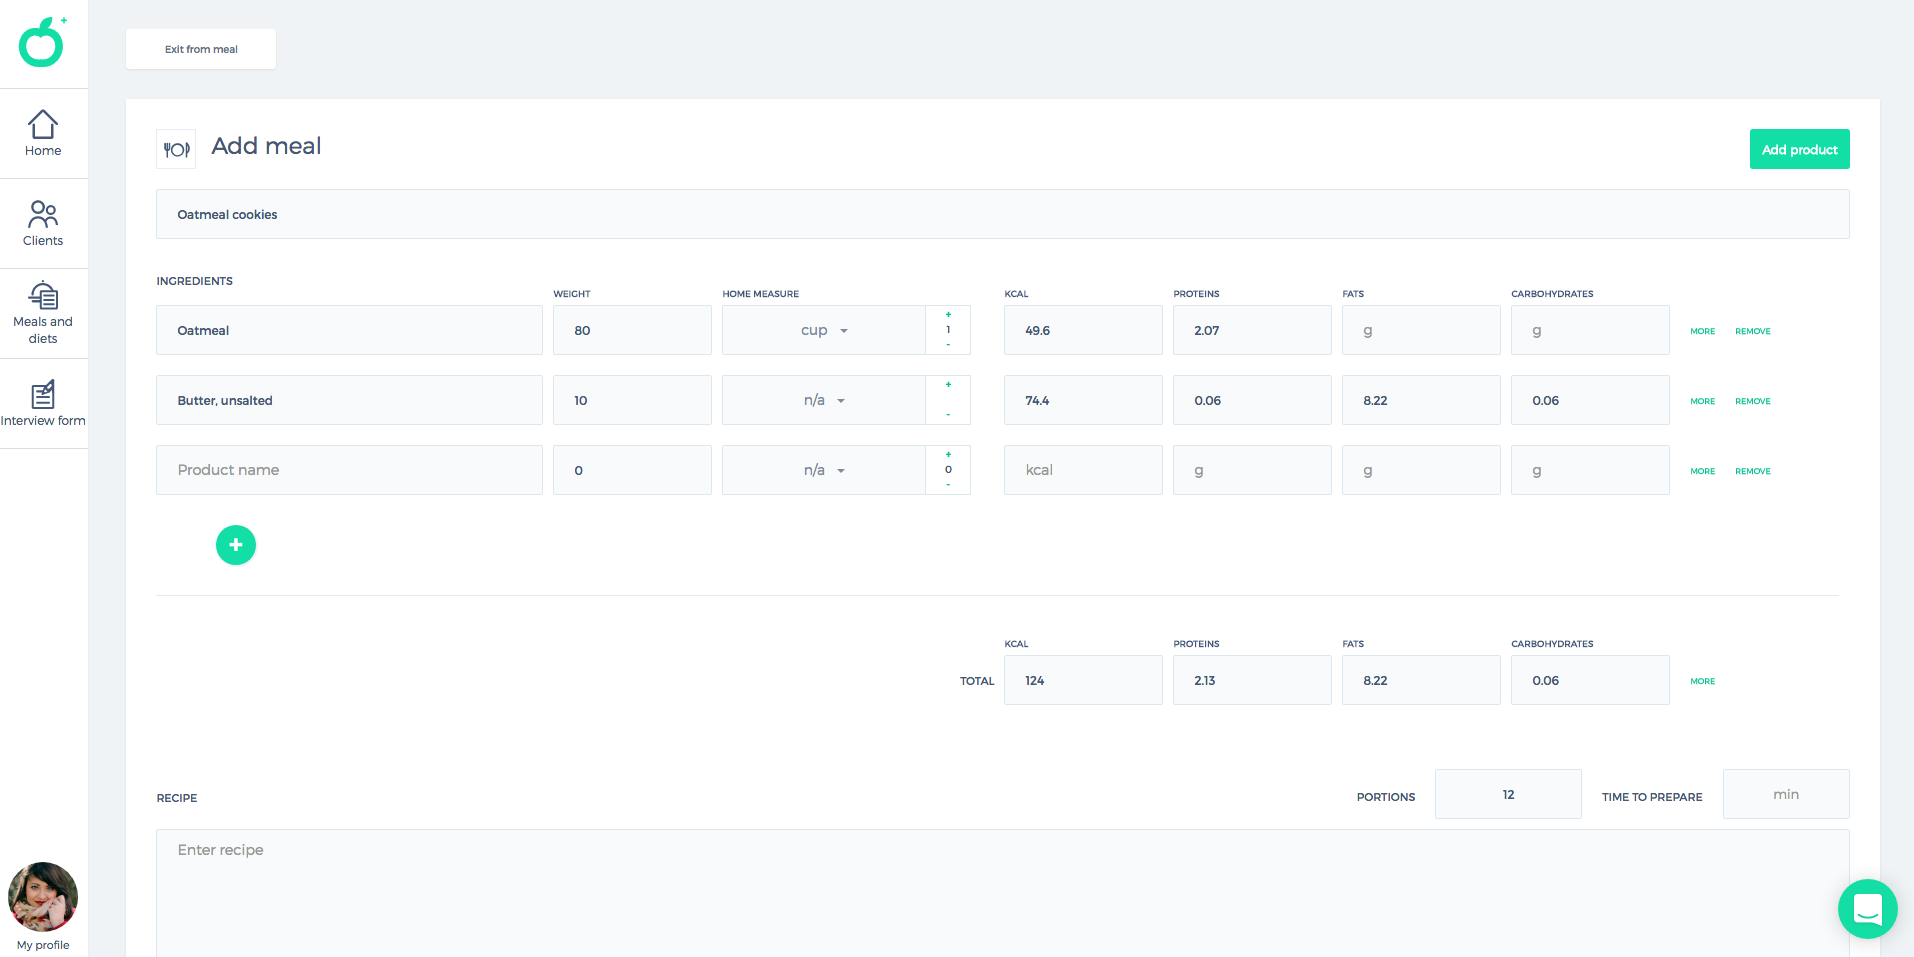Click the Enter recipe text area

click(1002, 893)
